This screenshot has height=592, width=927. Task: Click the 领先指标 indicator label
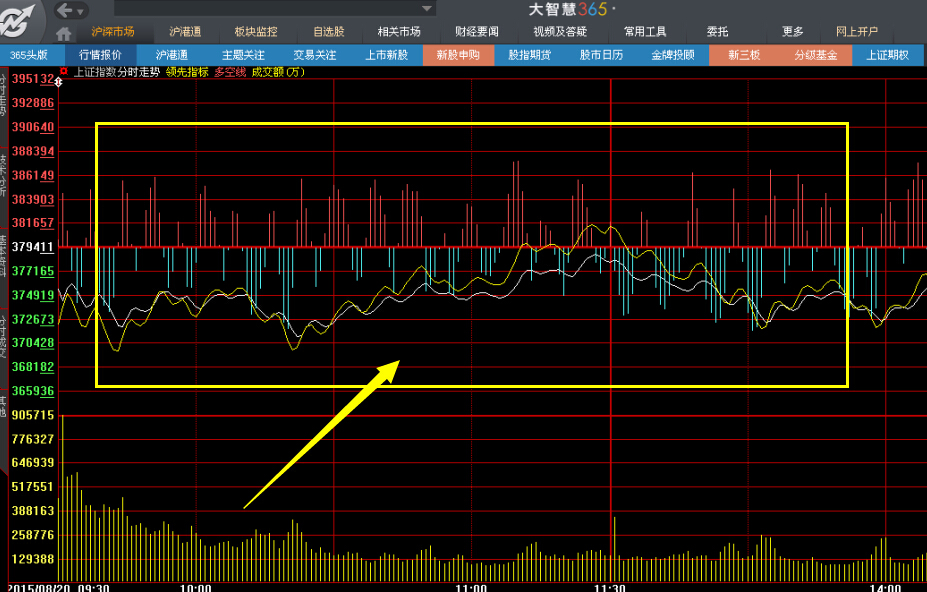(x=187, y=72)
